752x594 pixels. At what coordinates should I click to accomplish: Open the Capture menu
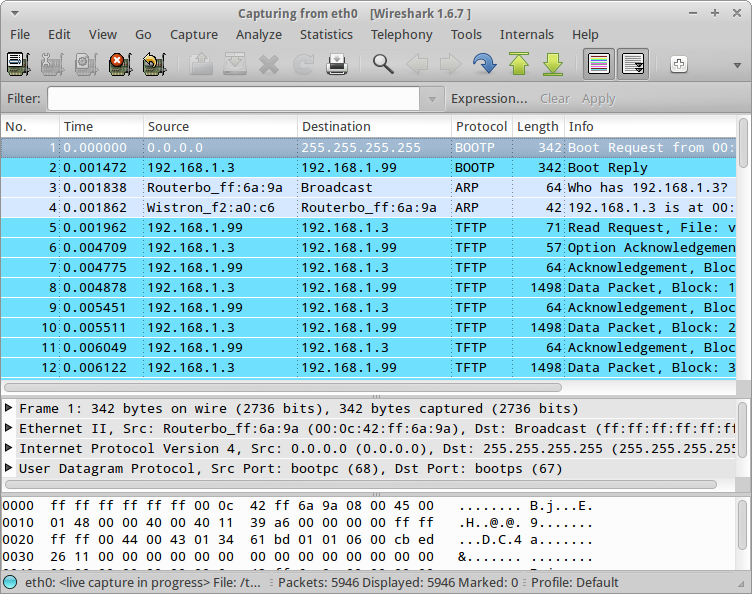pos(194,35)
